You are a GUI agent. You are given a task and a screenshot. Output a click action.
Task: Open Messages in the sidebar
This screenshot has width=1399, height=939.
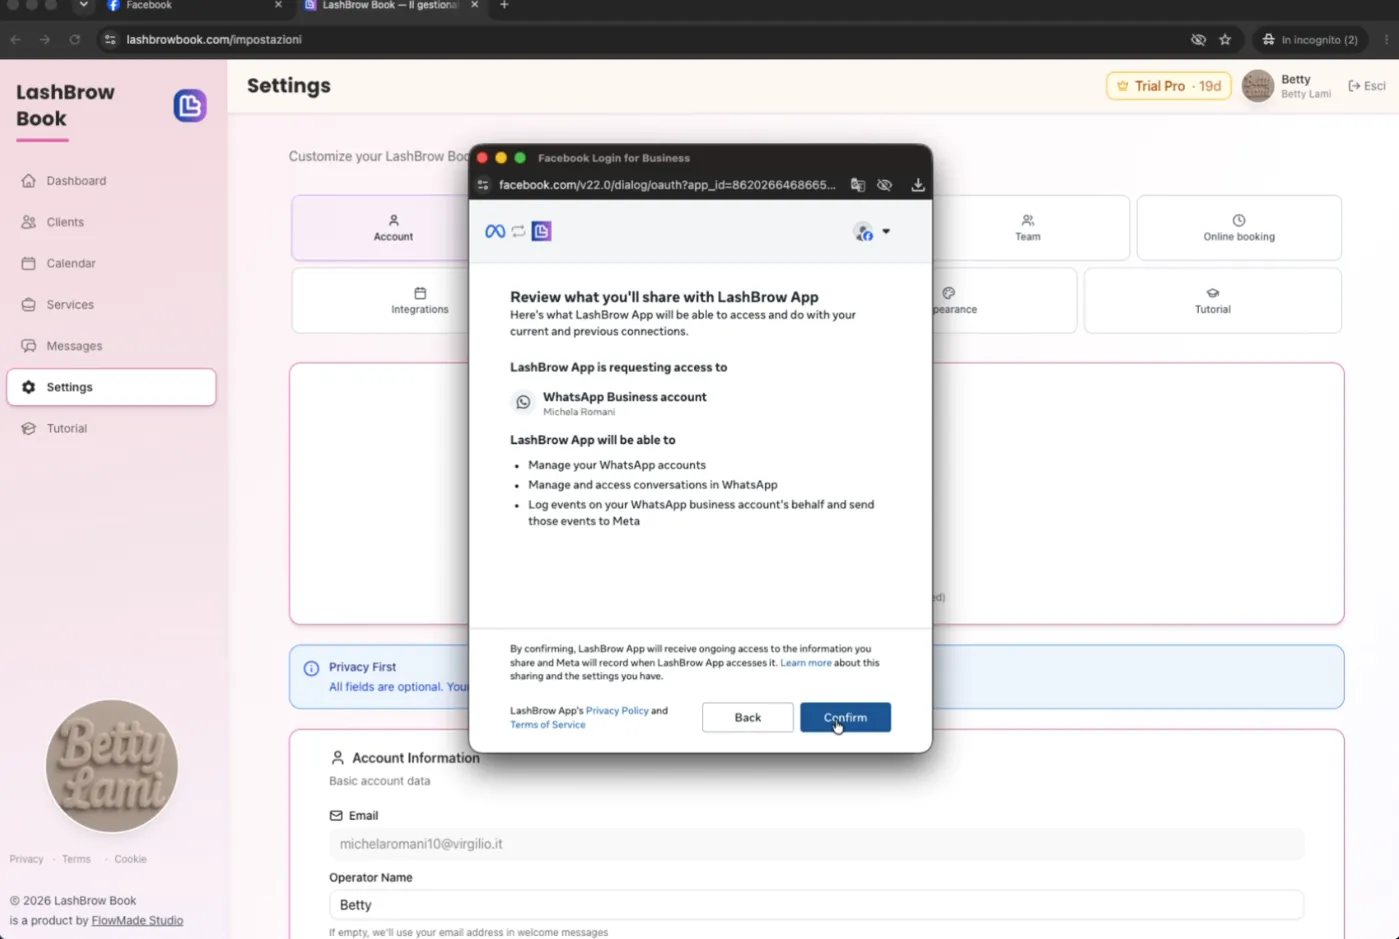coord(110,346)
